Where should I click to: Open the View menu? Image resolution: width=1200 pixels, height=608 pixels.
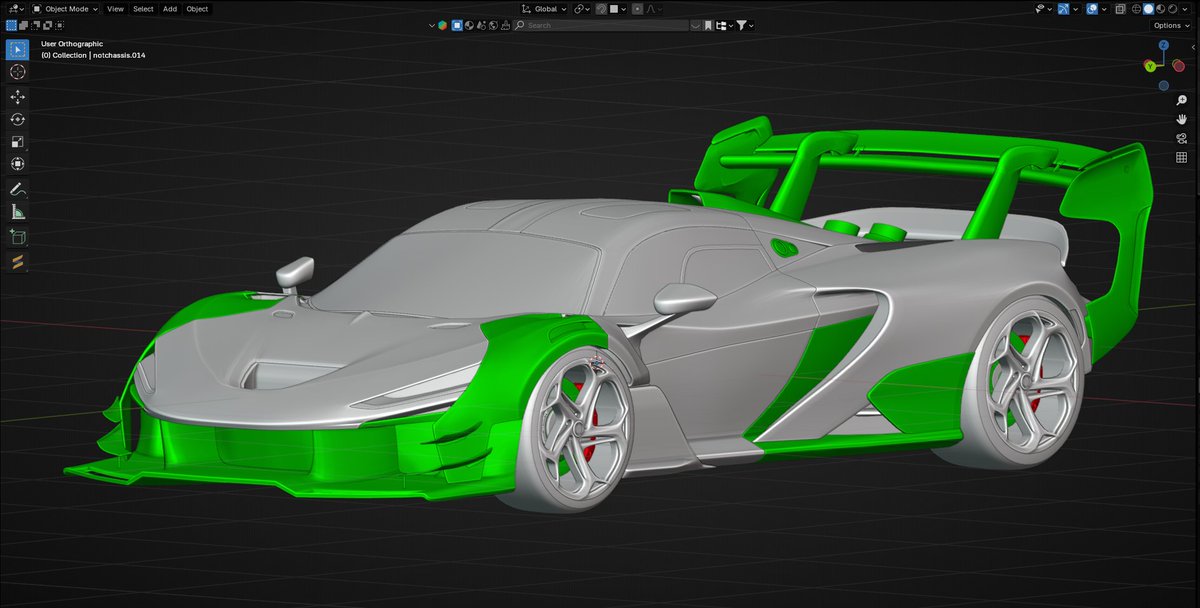[115, 9]
